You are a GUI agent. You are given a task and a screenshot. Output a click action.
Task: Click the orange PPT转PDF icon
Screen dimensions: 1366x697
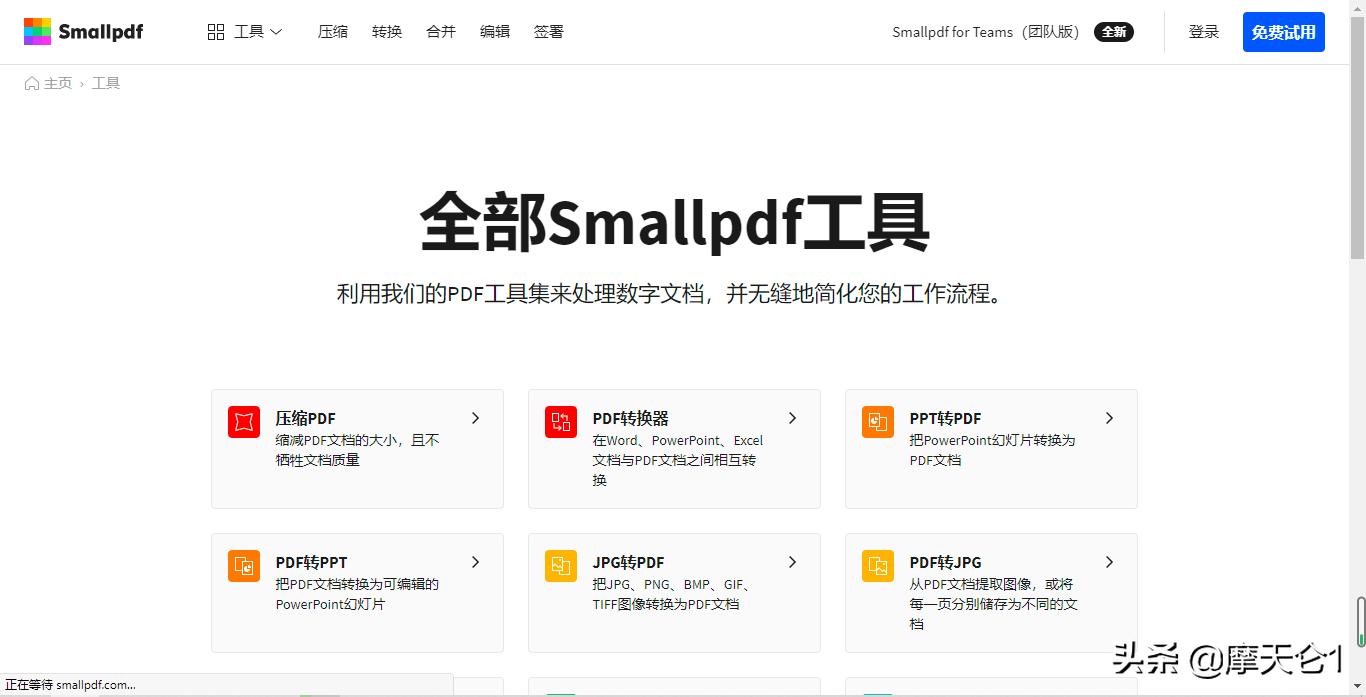click(878, 422)
